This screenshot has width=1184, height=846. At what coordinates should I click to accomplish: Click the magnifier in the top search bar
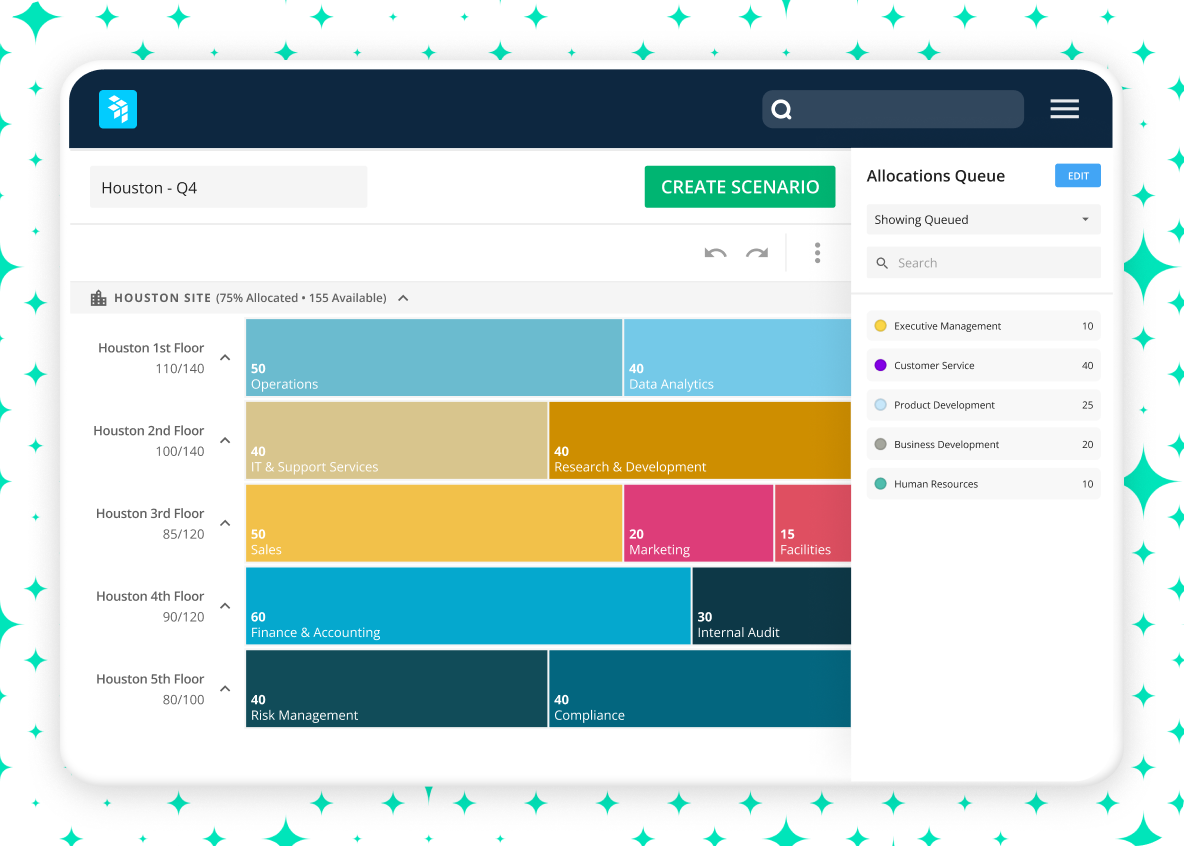pyautogui.click(x=781, y=109)
